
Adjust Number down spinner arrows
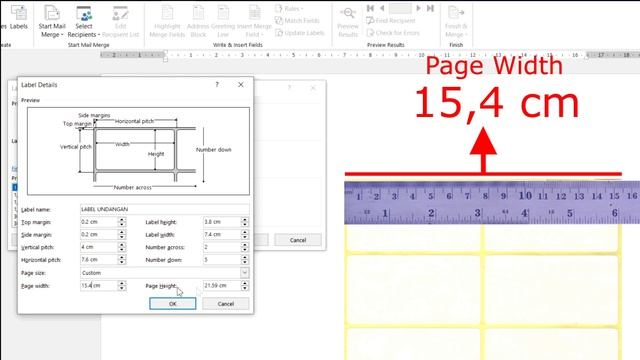tap(244, 260)
